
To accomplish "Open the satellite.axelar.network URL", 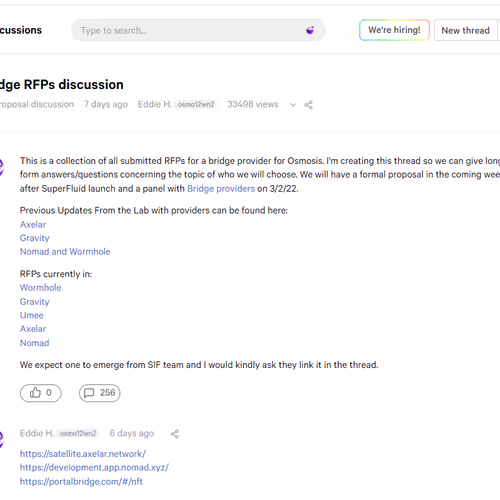I will [83, 454].
